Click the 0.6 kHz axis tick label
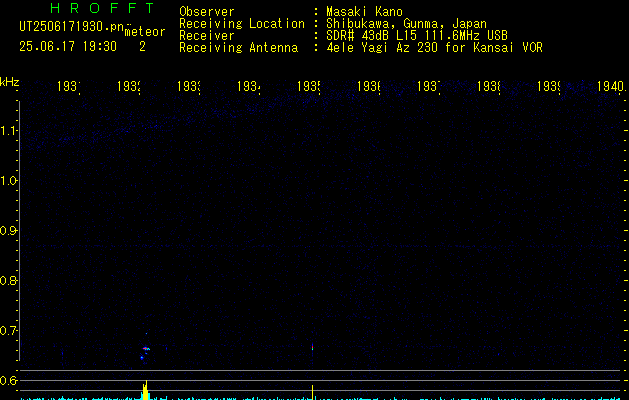Image resolution: width=629 pixels, height=400 pixels. [8, 380]
